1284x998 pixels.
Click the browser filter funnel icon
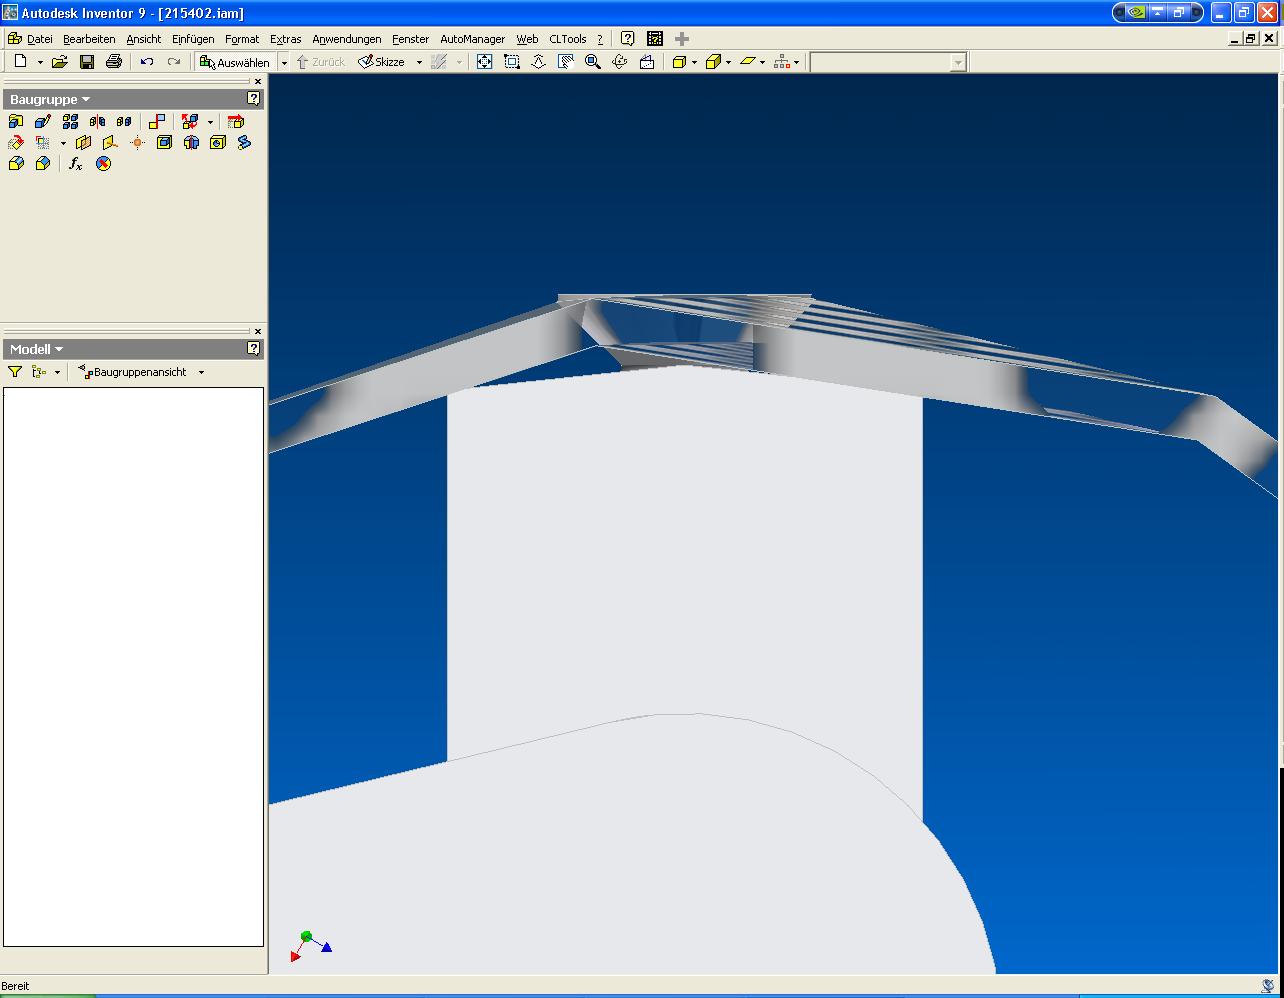[x=15, y=372]
